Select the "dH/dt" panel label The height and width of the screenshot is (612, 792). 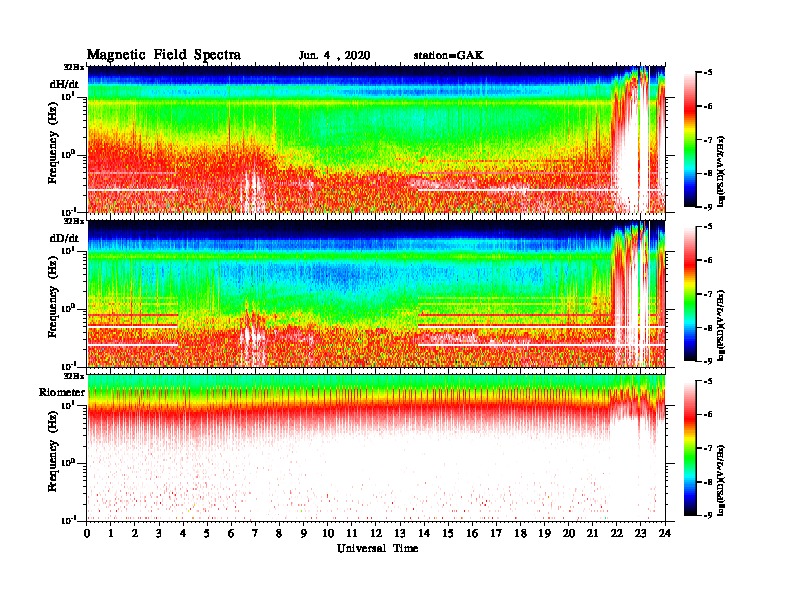64,84
